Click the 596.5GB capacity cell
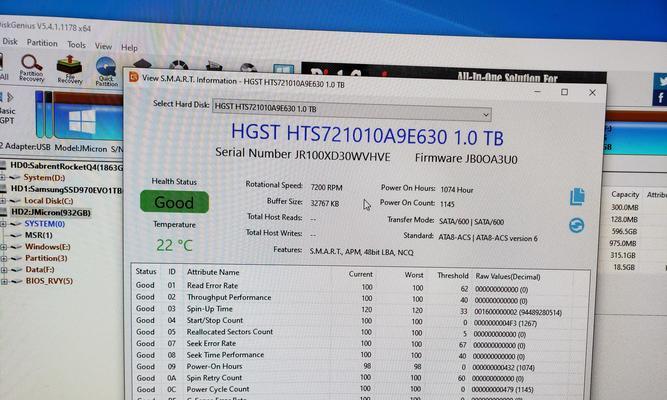This screenshot has height=400, width=667. point(624,231)
